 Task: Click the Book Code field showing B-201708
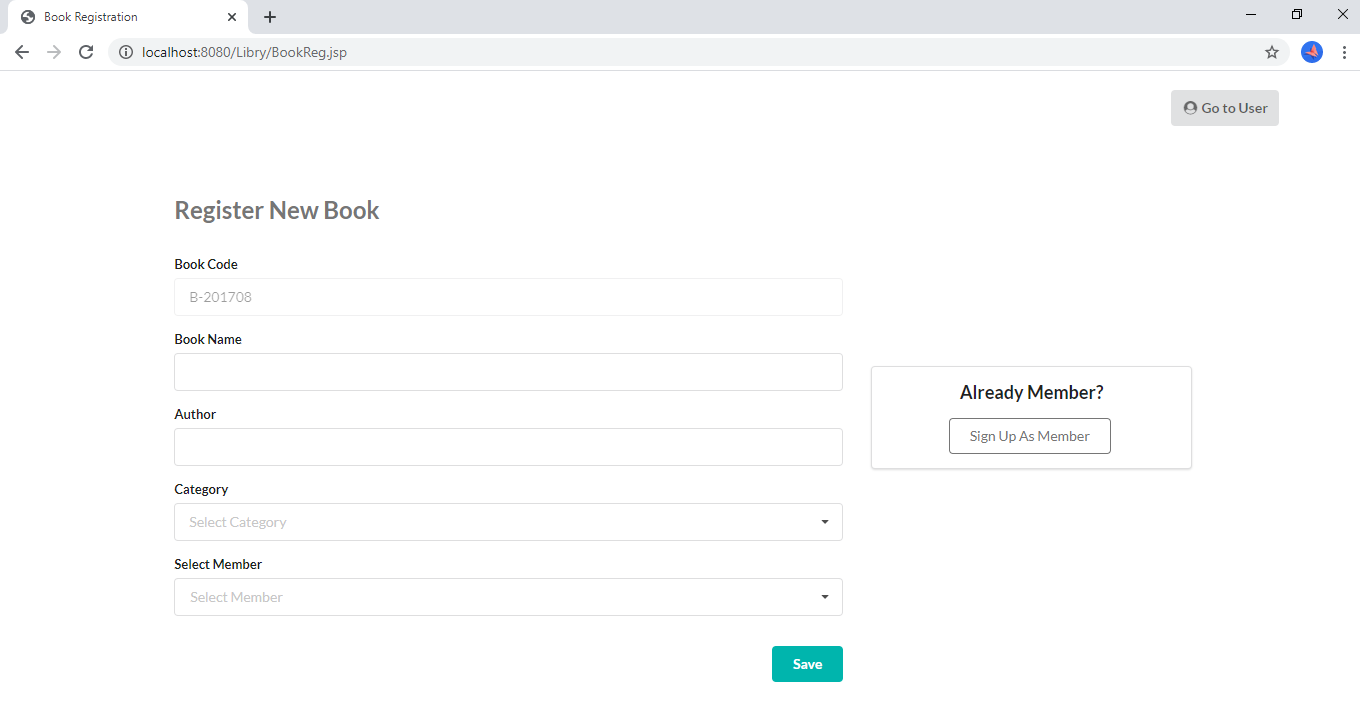point(508,296)
